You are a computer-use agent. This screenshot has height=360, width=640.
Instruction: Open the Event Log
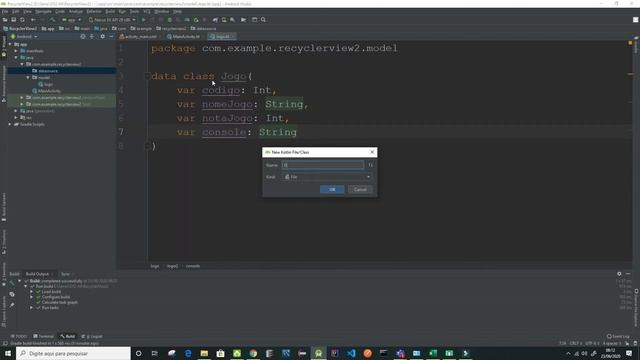pyautogui.click(x=618, y=336)
